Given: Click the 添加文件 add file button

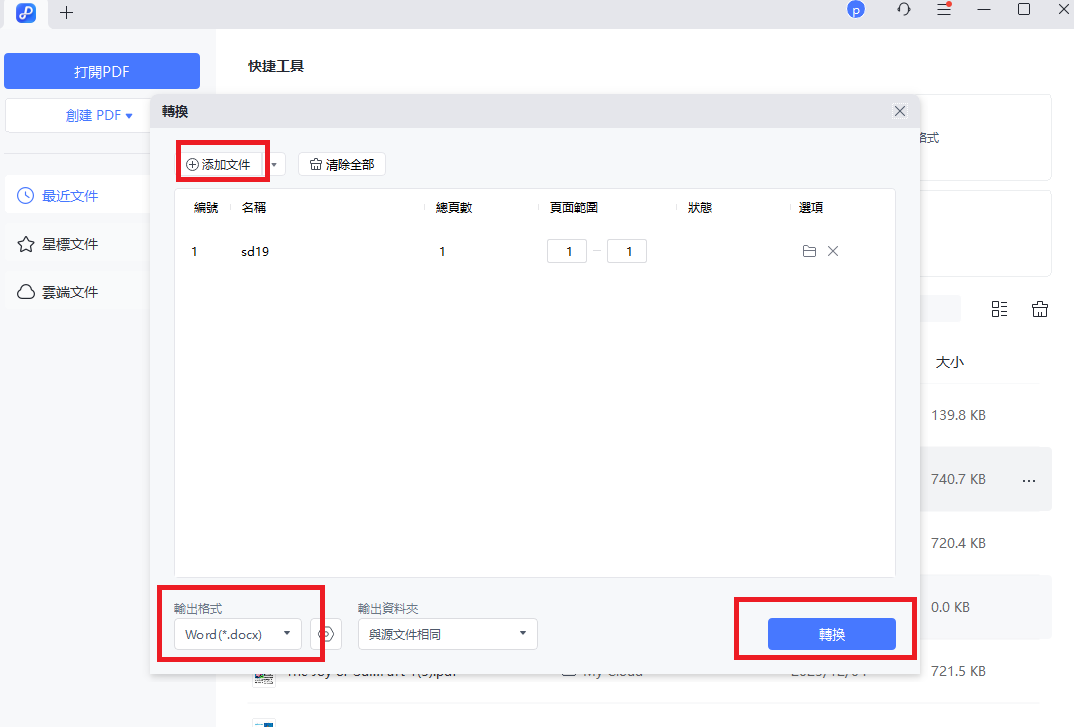Looking at the screenshot, I should click(x=221, y=163).
